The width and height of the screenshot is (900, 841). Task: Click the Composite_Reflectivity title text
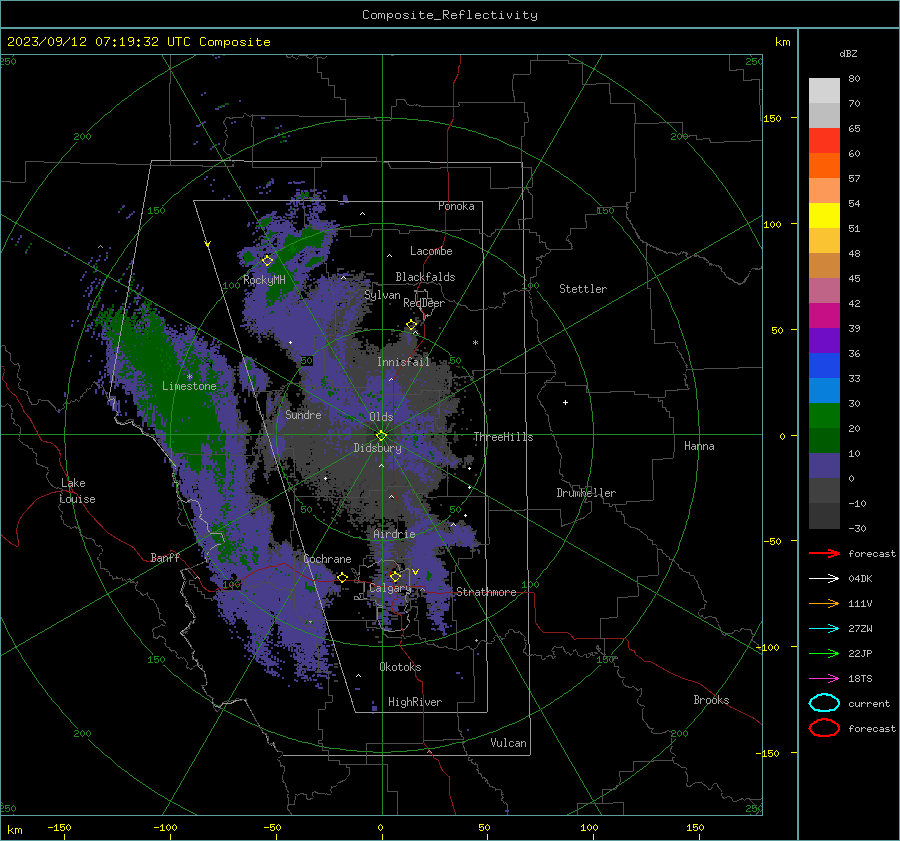[x=449, y=15]
